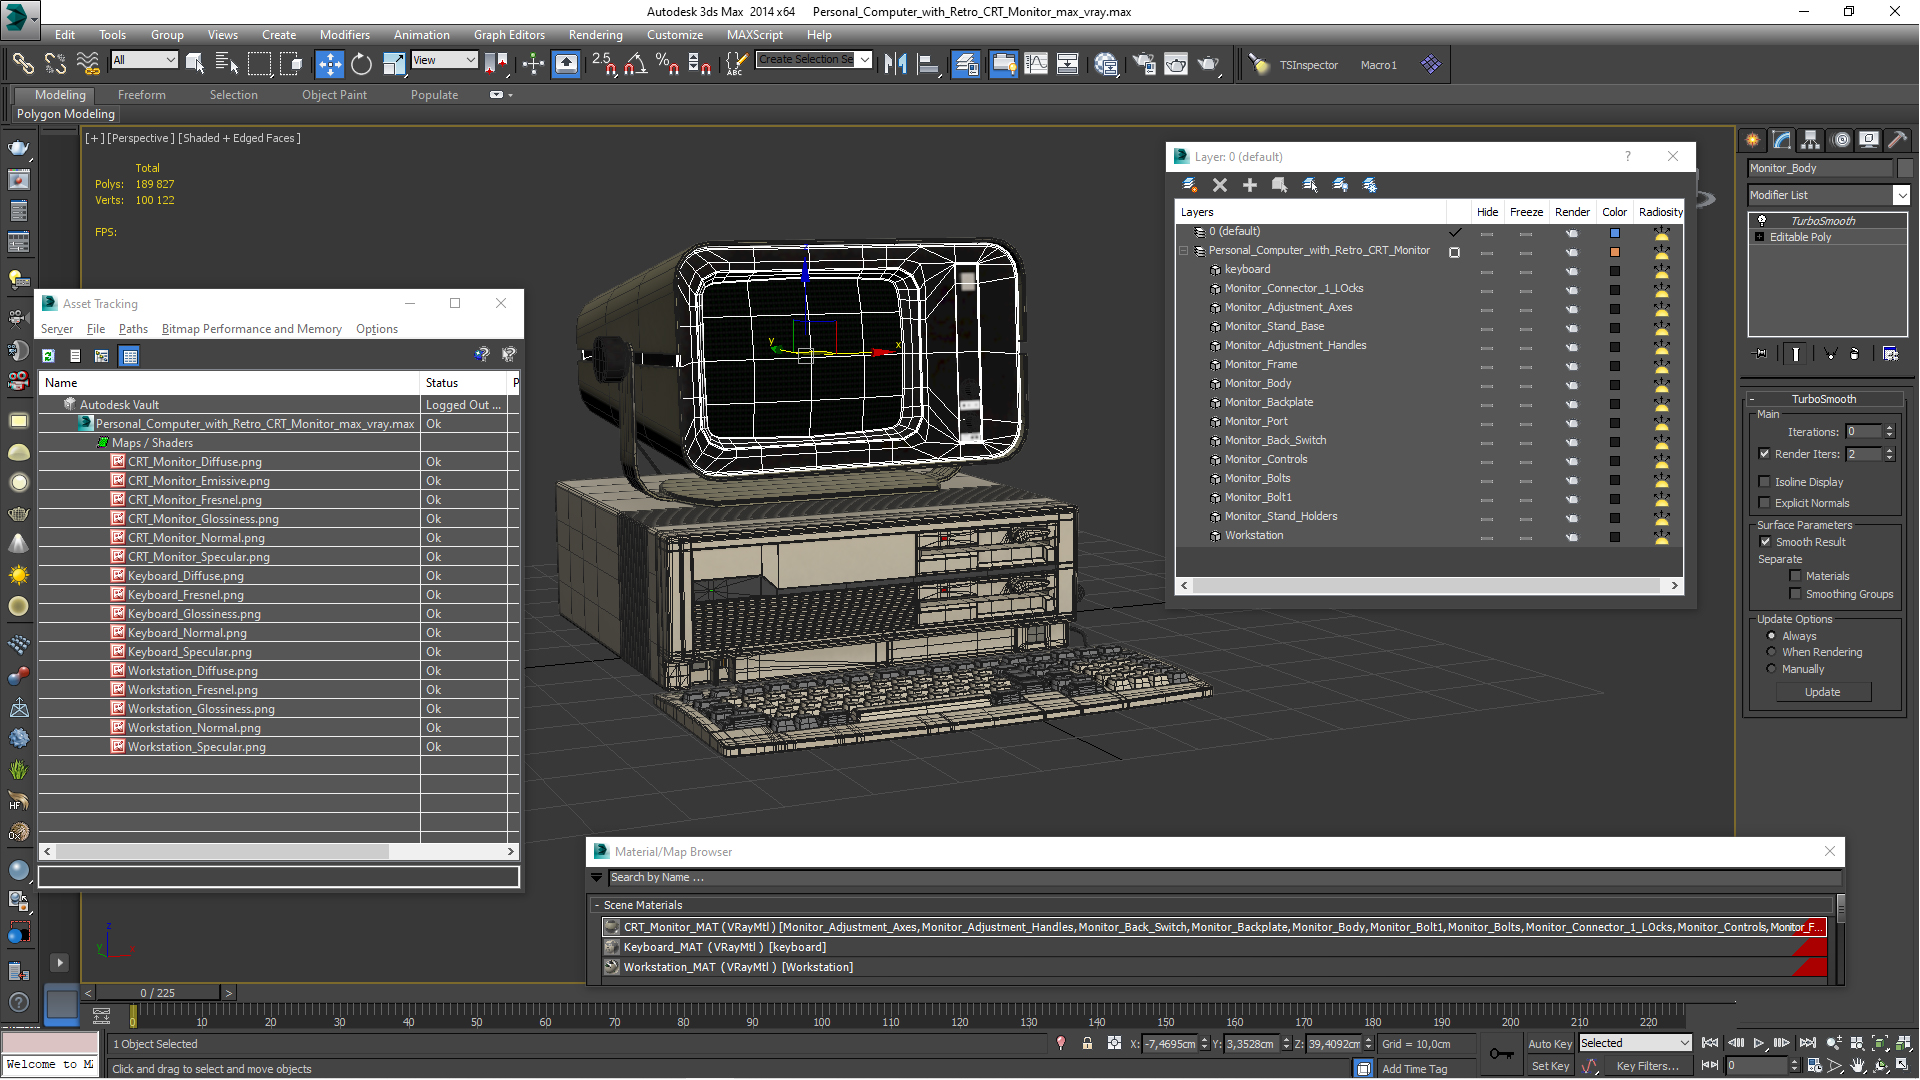Activate the Select Object tool
Screen dimensions: 1920x1080
click(x=195, y=64)
